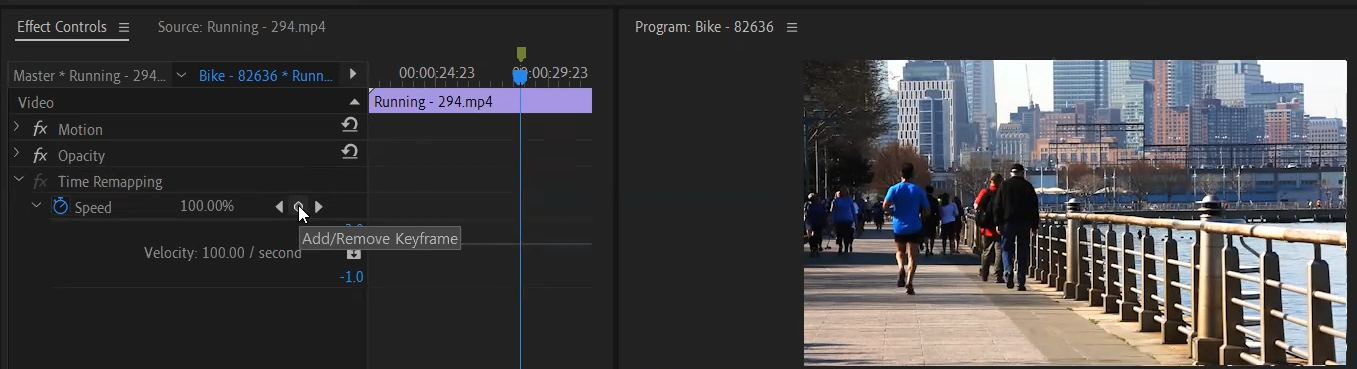This screenshot has width=1357, height=369.
Task: Click the Program monitor video preview
Action: [x=1075, y=212]
